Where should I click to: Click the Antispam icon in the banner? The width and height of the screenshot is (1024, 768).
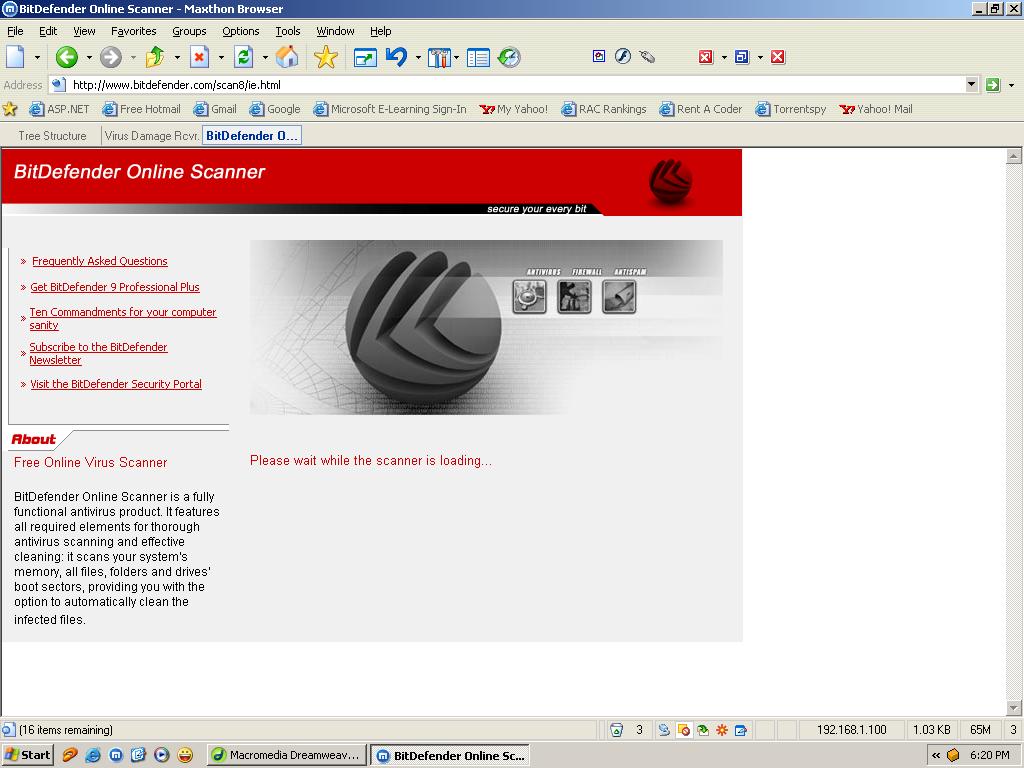tap(618, 296)
